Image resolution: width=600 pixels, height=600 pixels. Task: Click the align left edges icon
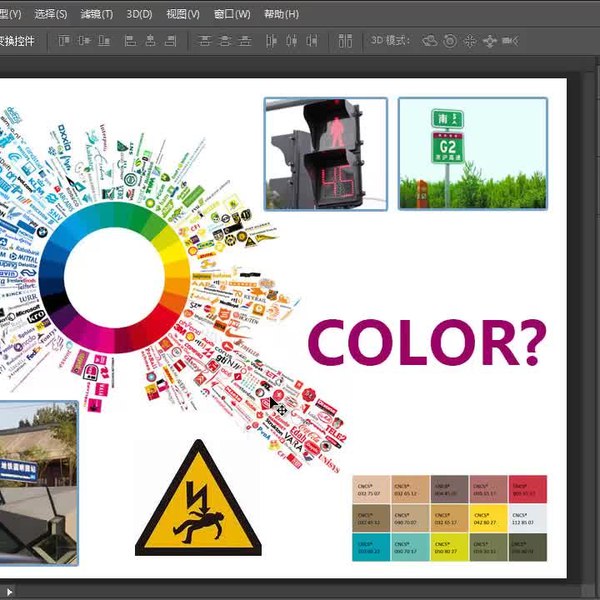pos(129,41)
